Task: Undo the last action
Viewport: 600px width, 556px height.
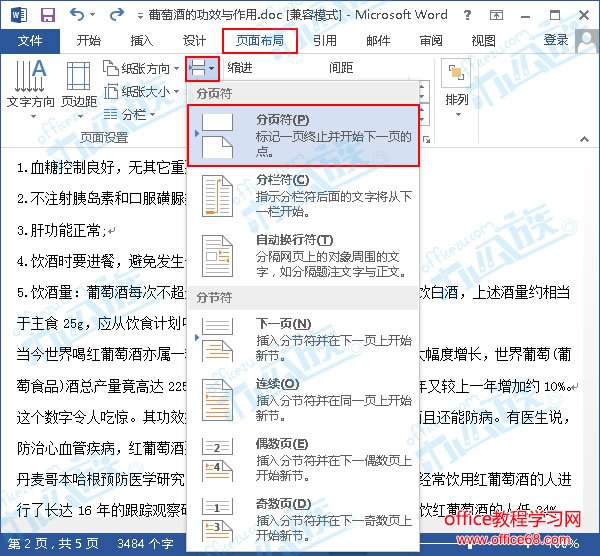Action: (77, 15)
